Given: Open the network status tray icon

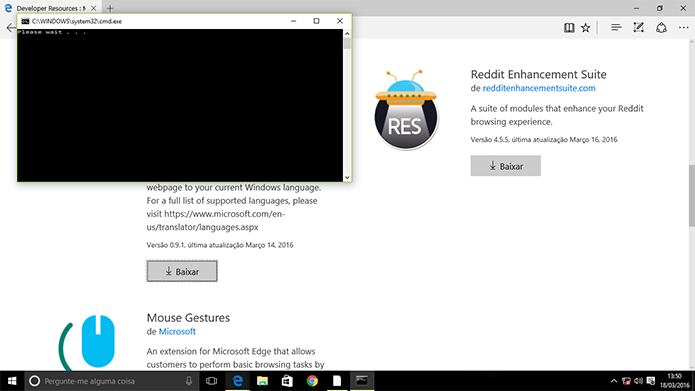Looking at the screenshot, I should [x=626, y=381].
